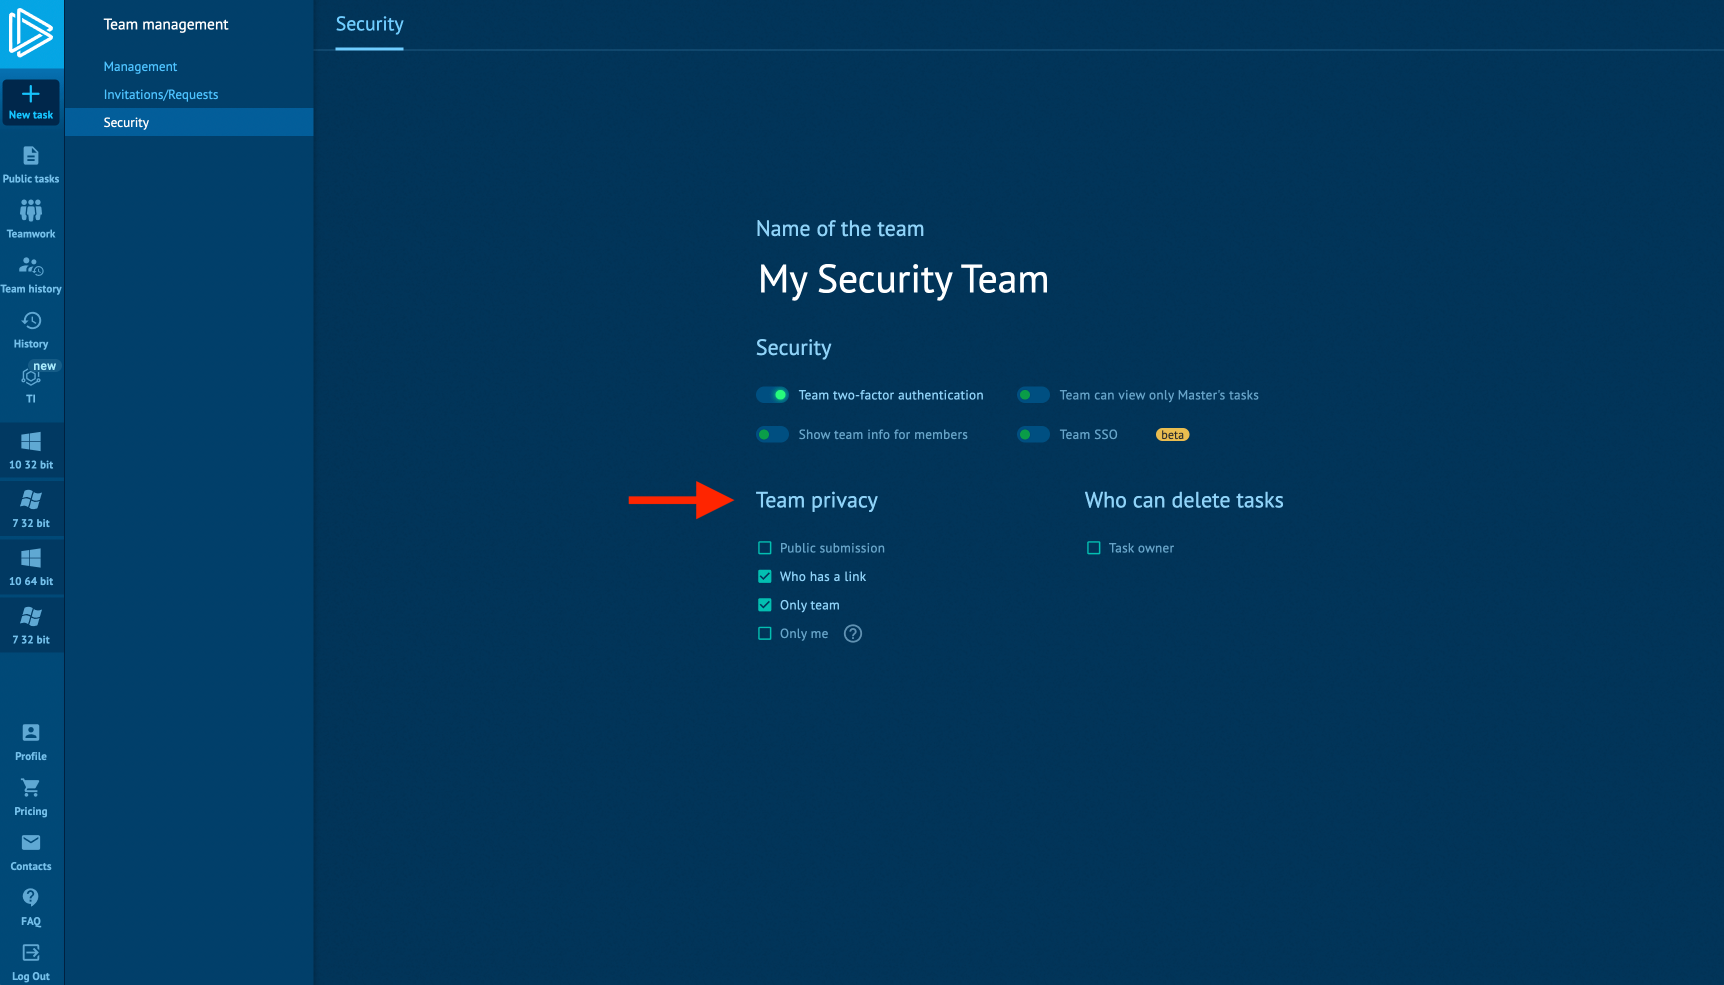Click the help icon beside Only me
Viewport: 1724px width, 985px height.
coord(853,634)
